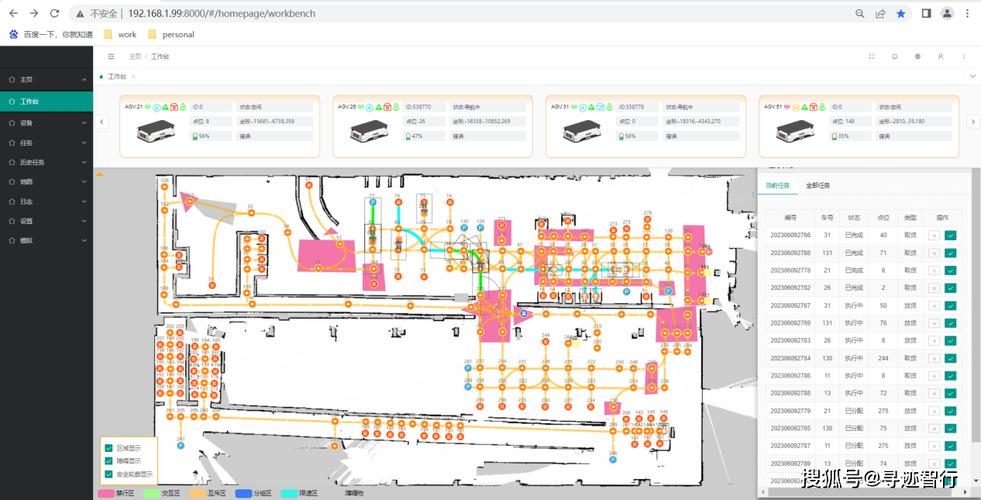
Task: Cancel task 202306092779 with the x button
Action: (x=934, y=411)
